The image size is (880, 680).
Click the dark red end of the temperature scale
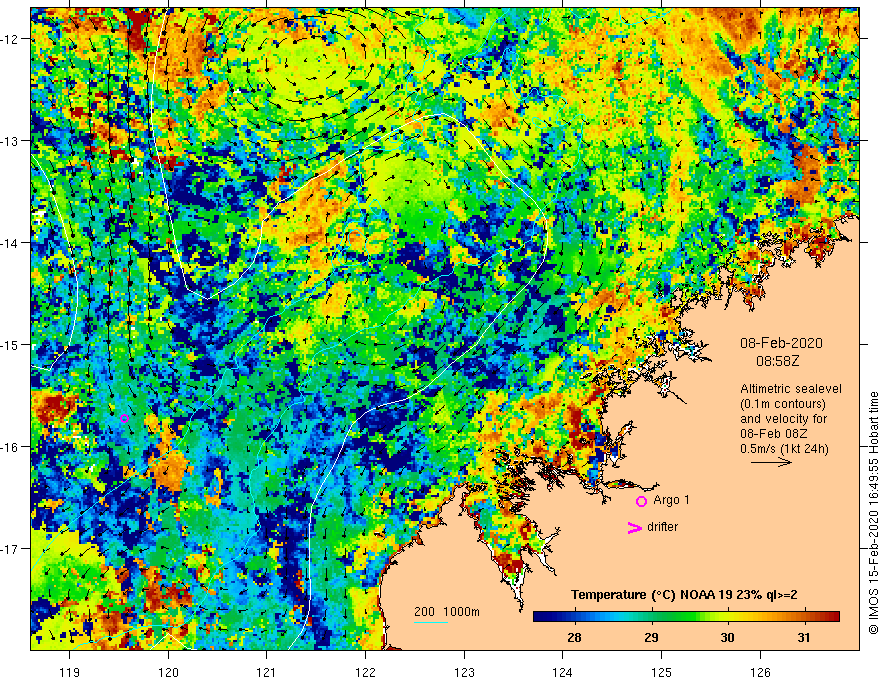click(x=834, y=617)
